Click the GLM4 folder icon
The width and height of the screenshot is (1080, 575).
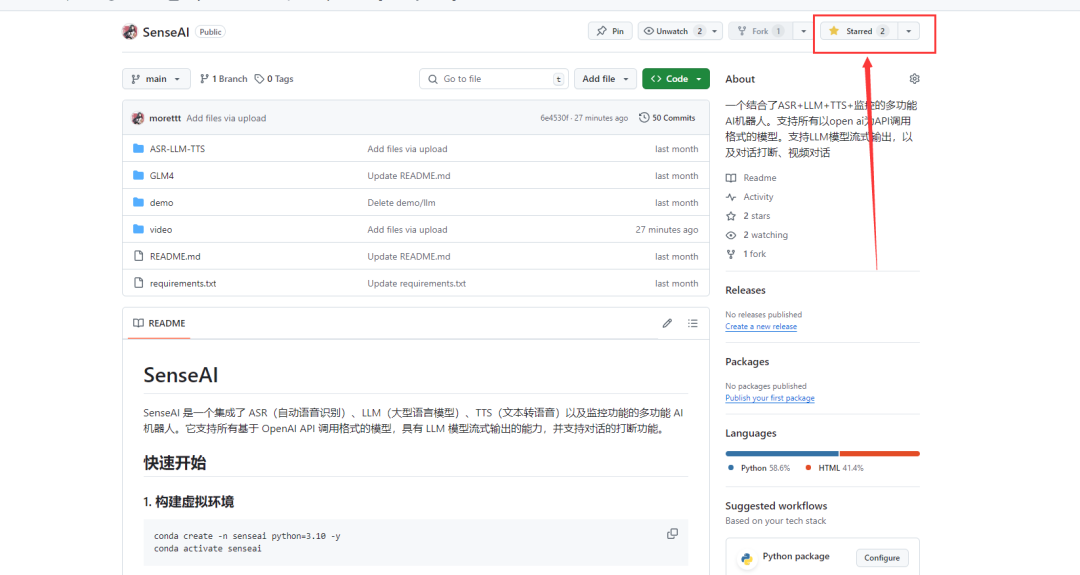(x=138, y=175)
